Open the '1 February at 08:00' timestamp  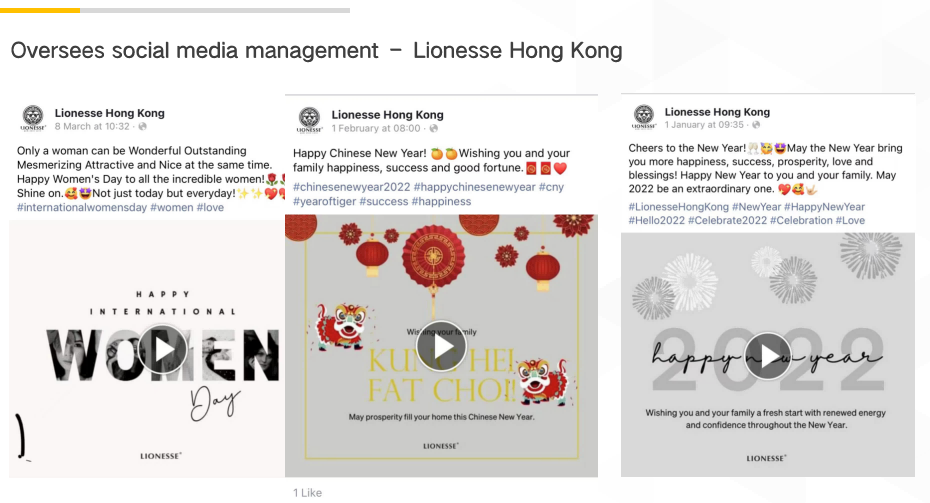coord(376,128)
